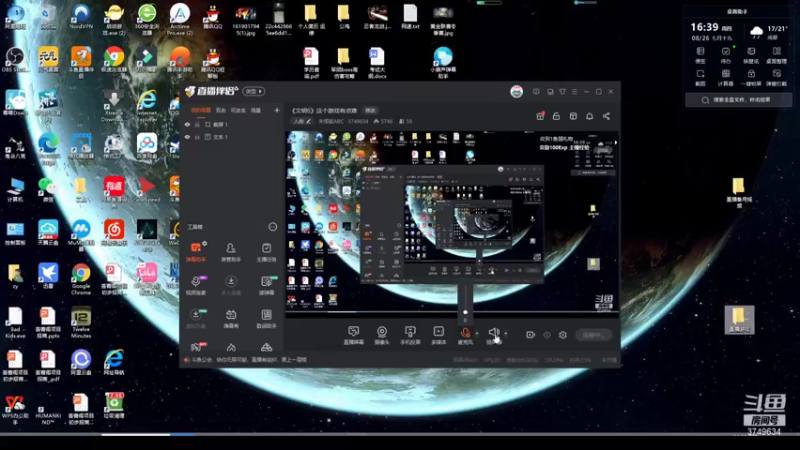Open the 多人连麦 tool
The image size is (800, 450).
coord(231,286)
